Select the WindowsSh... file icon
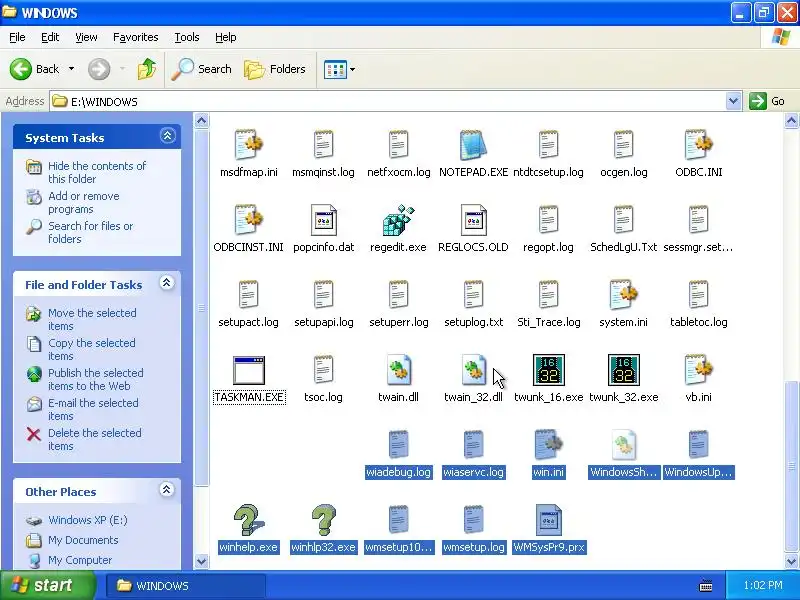The height and width of the screenshot is (600, 800). click(623, 445)
